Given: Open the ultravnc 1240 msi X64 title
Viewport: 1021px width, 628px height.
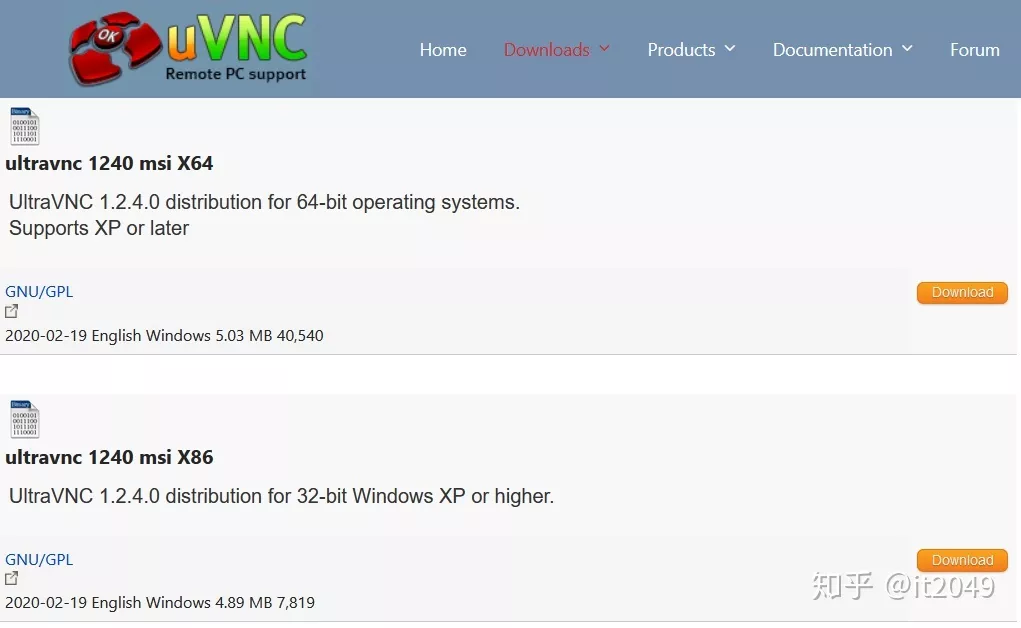Looking at the screenshot, I should (109, 163).
